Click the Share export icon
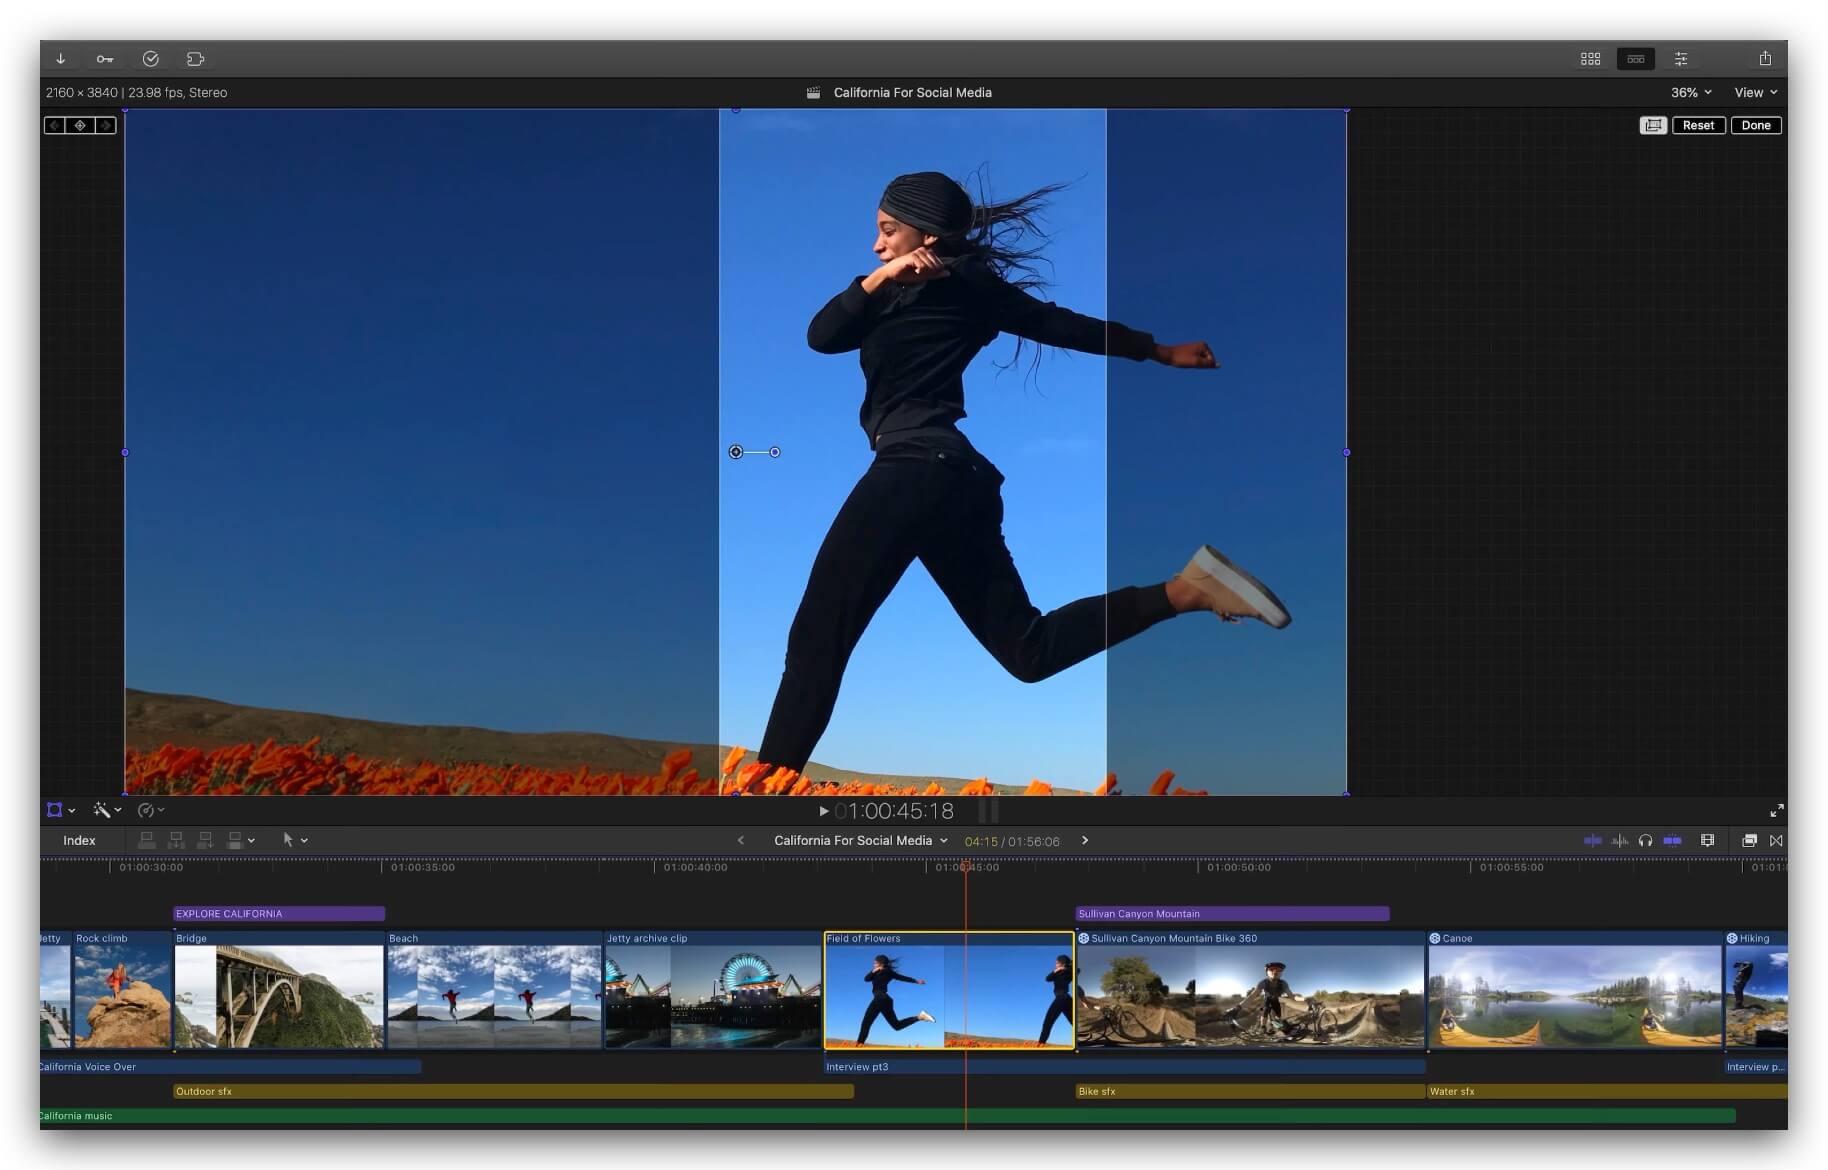 pyautogui.click(x=1765, y=58)
